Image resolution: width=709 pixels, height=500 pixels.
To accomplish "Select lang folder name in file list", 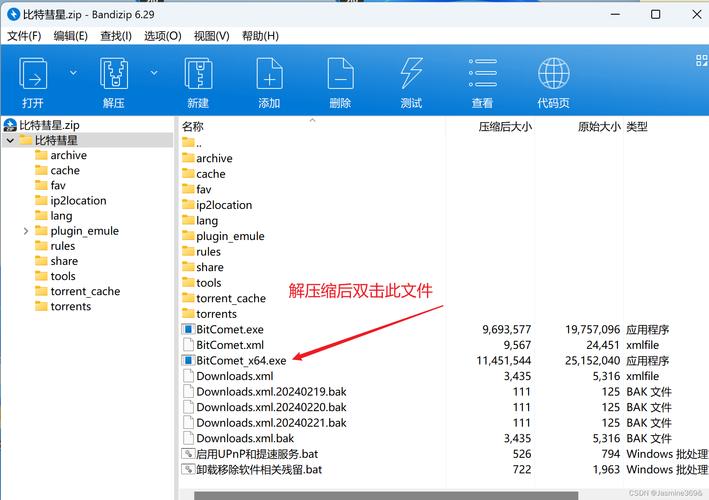I will 207,221.
